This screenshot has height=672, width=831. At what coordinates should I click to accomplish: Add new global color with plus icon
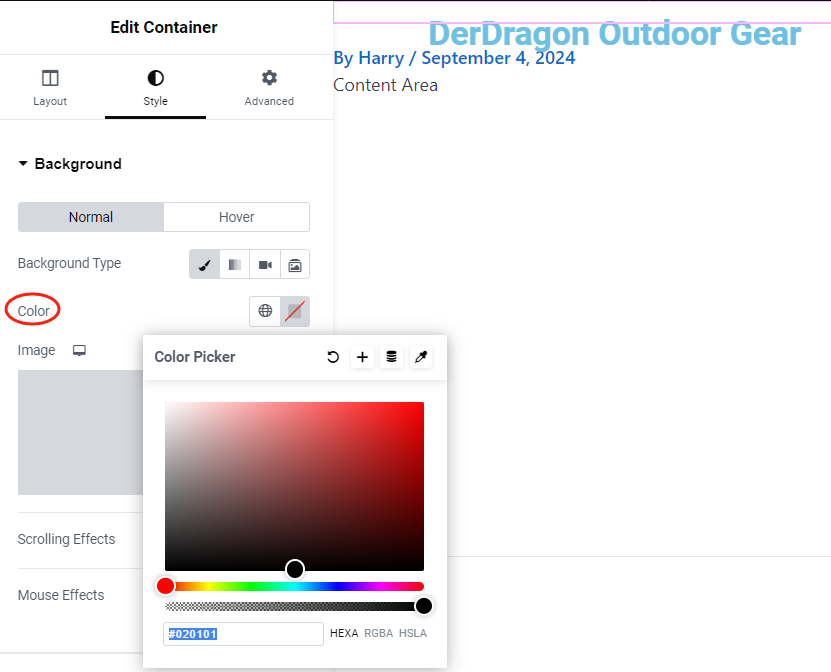tap(362, 357)
